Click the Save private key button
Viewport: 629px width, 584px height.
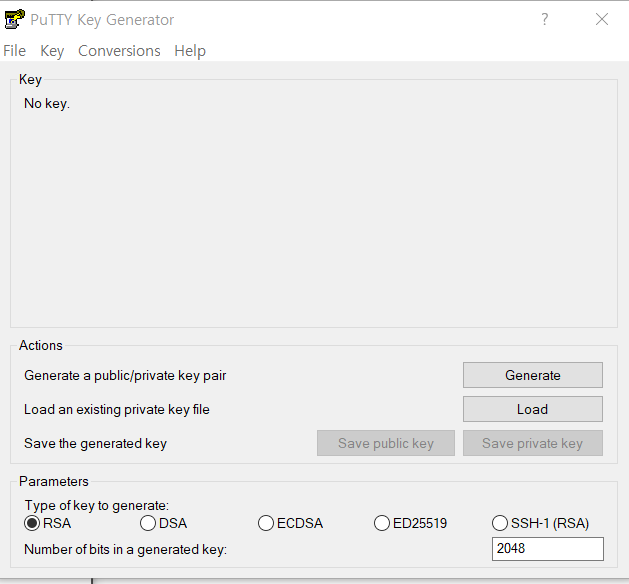pyautogui.click(x=533, y=443)
